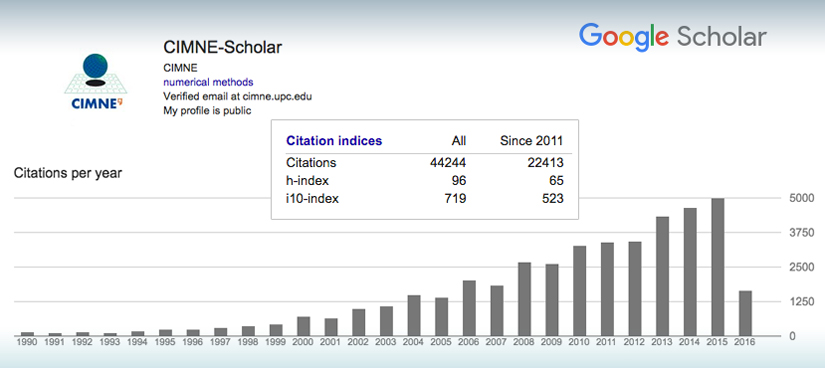The width and height of the screenshot is (825, 368).
Task: Click the h-index row label
Action: point(308,181)
